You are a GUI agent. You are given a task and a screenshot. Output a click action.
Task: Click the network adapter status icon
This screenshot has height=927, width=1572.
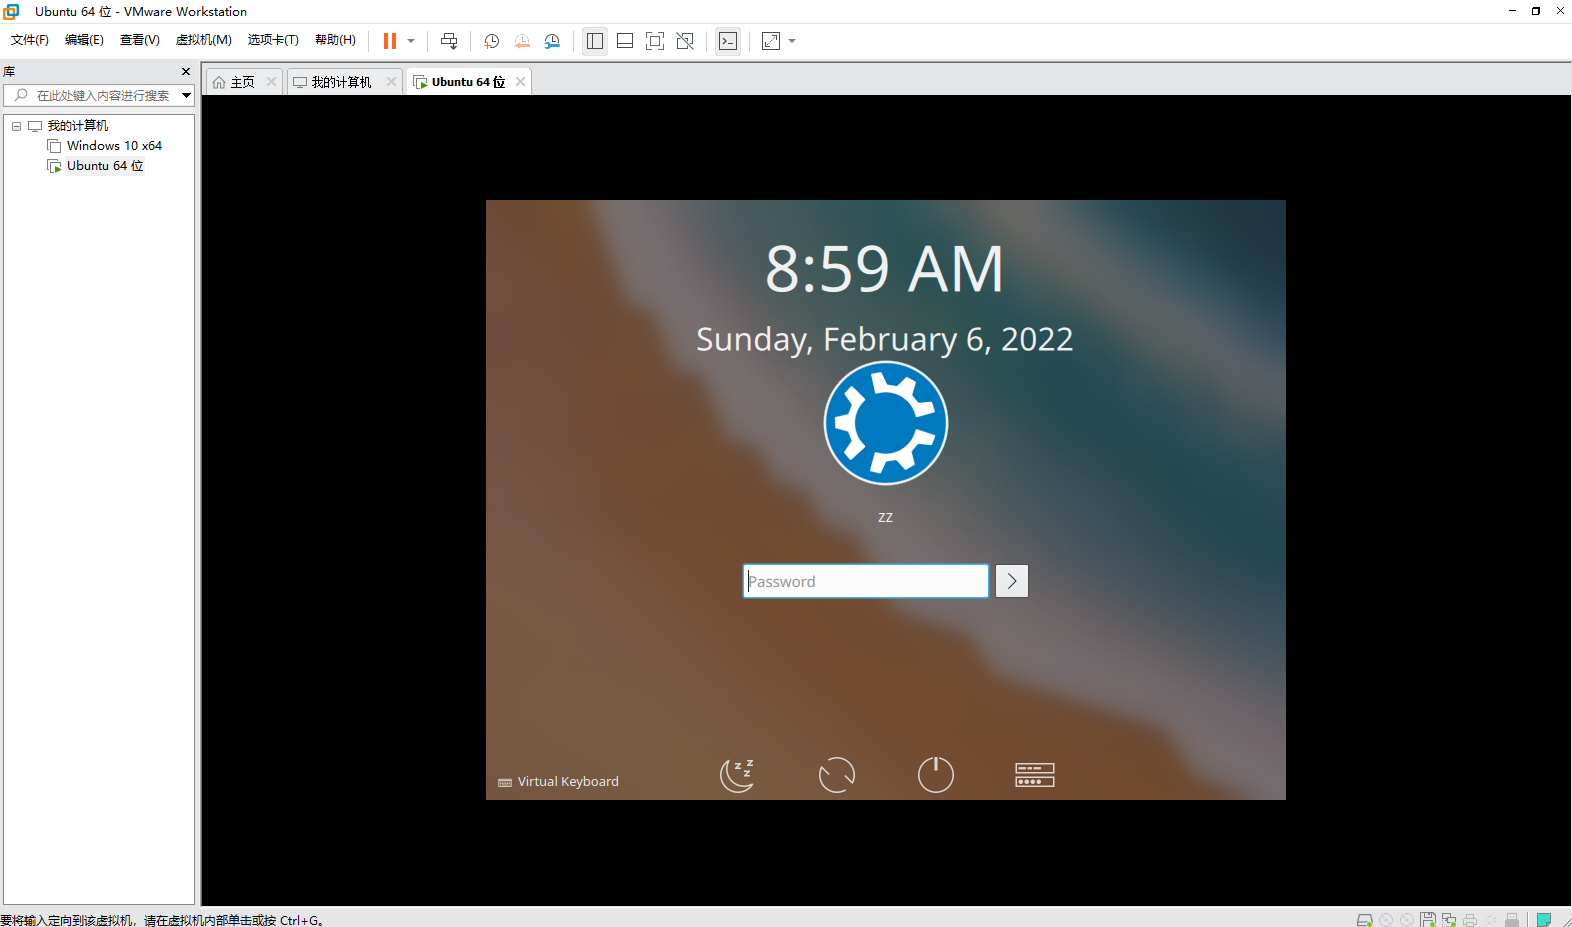[1449, 920]
